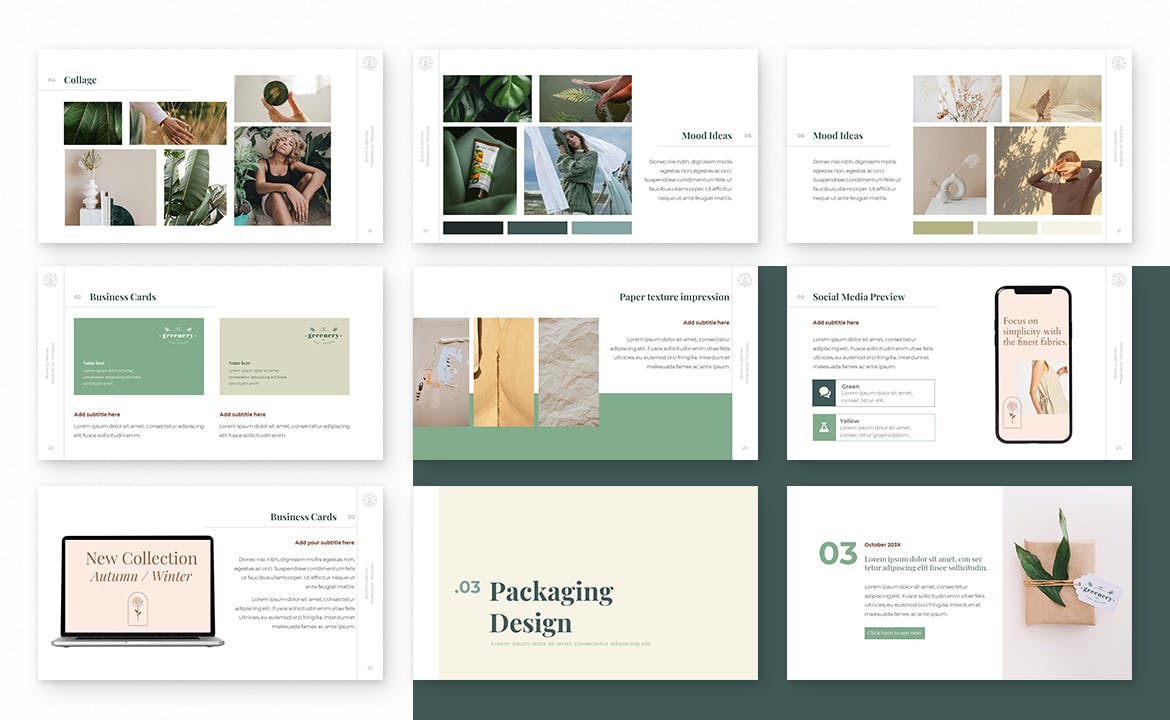
Task: Click 'Add your subtitle here' on laptop slide
Action: [324, 542]
